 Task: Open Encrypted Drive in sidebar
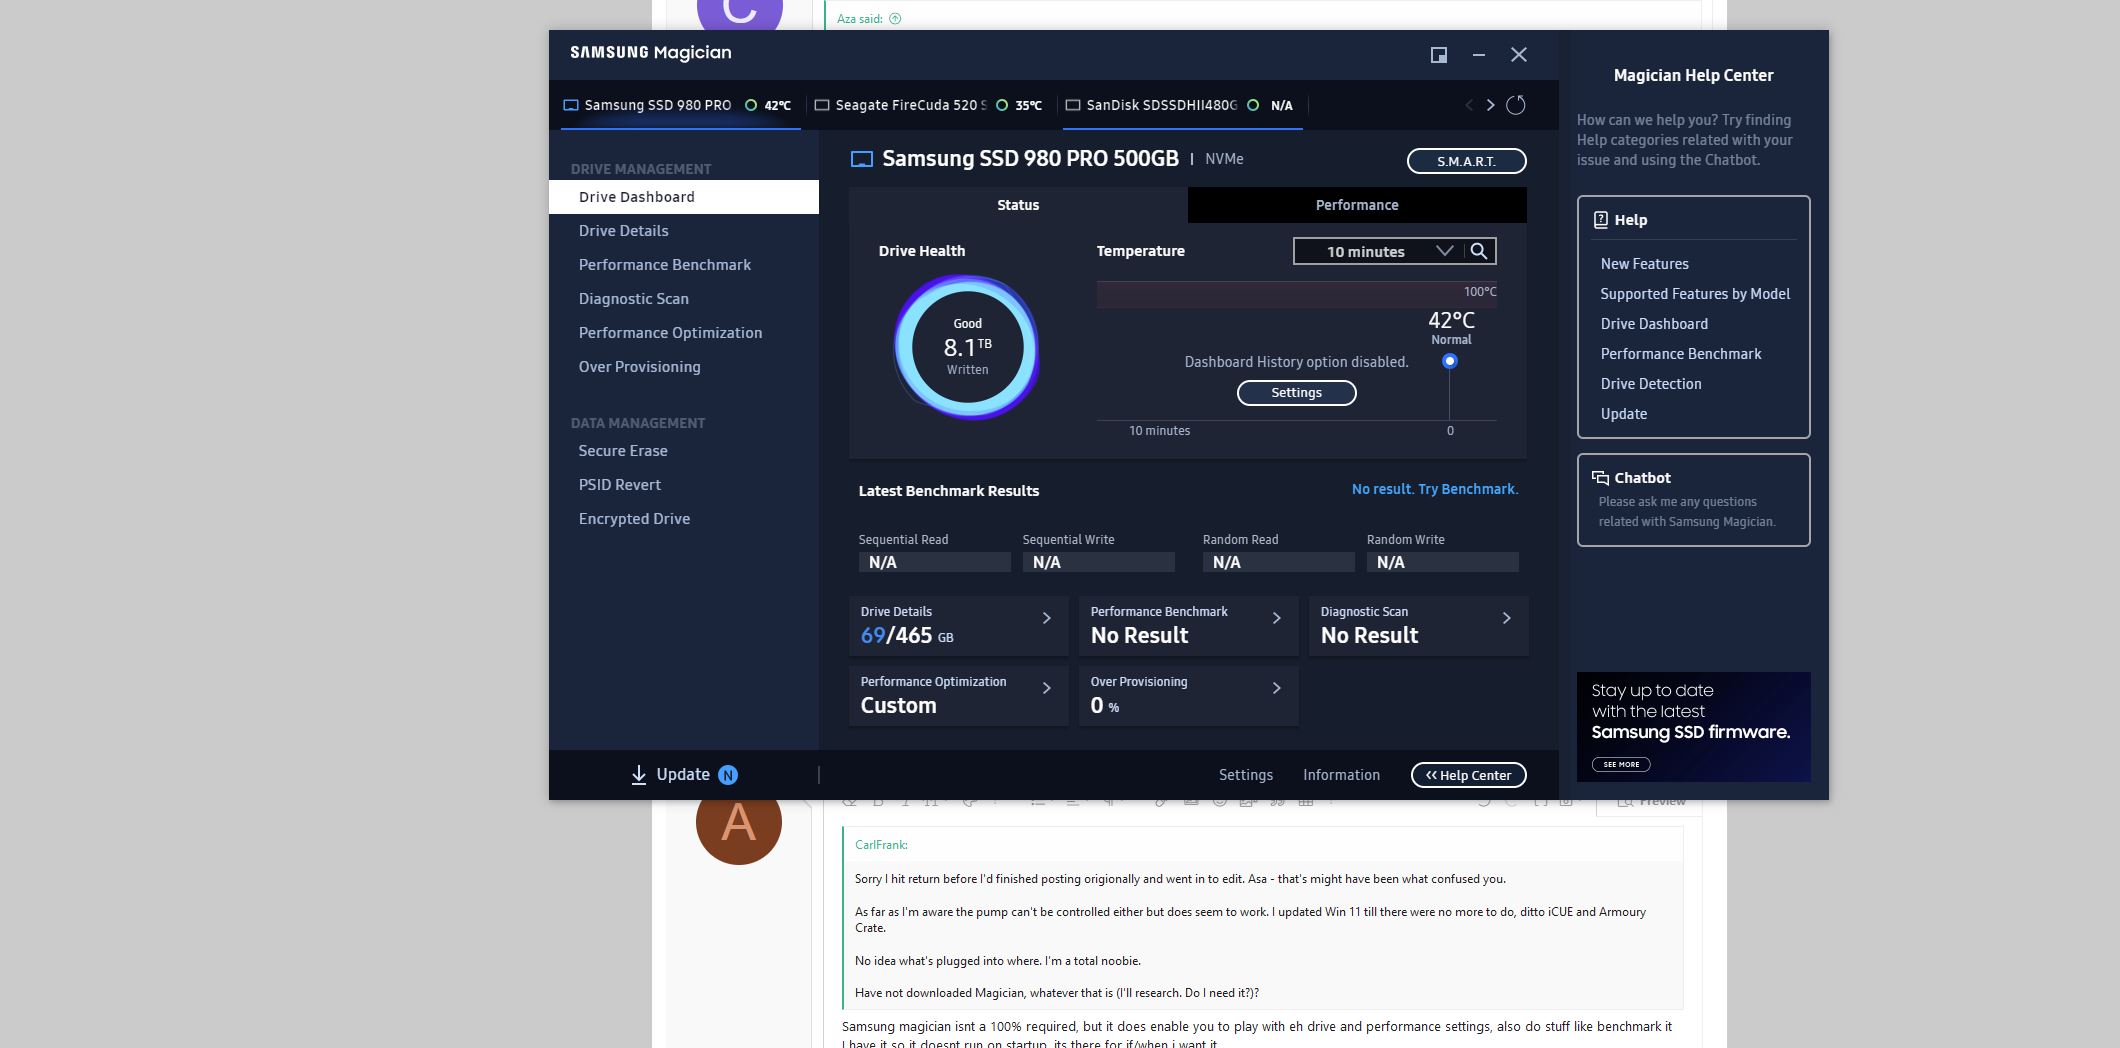click(x=684, y=519)
